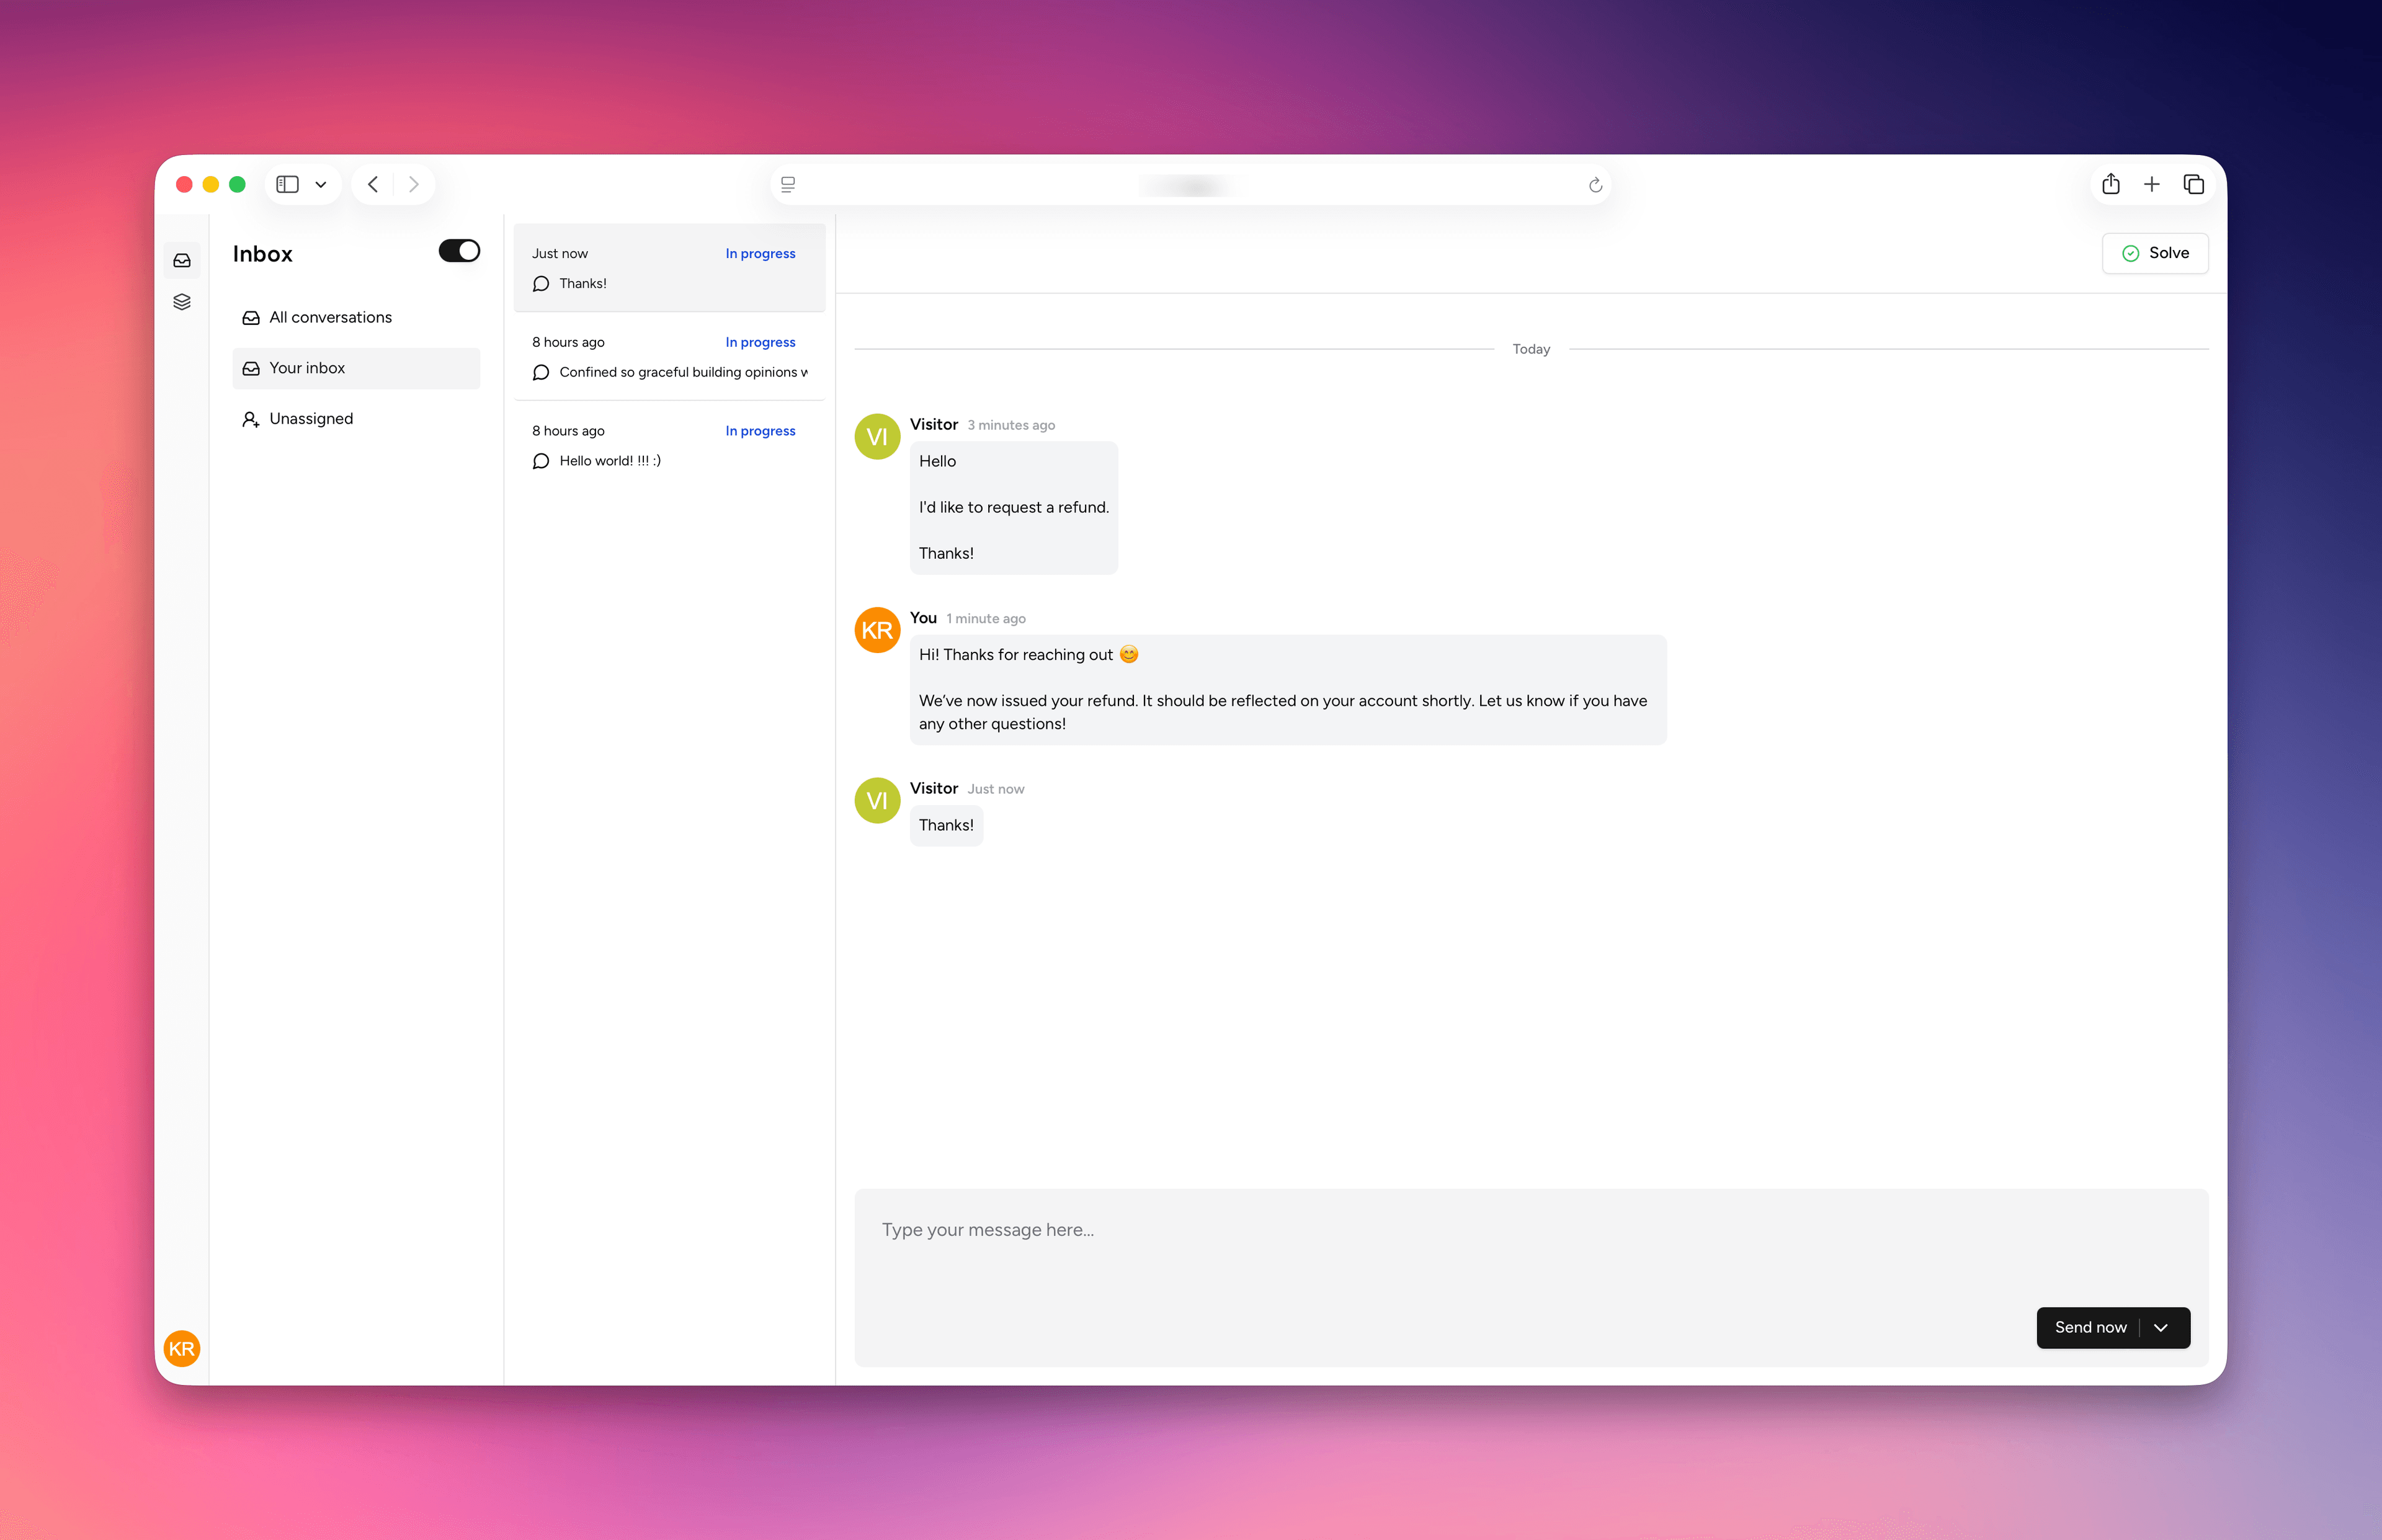The image size is (2382, 1540).
Task: Open a new tab with plus icon
Action: click(2151, 184)
